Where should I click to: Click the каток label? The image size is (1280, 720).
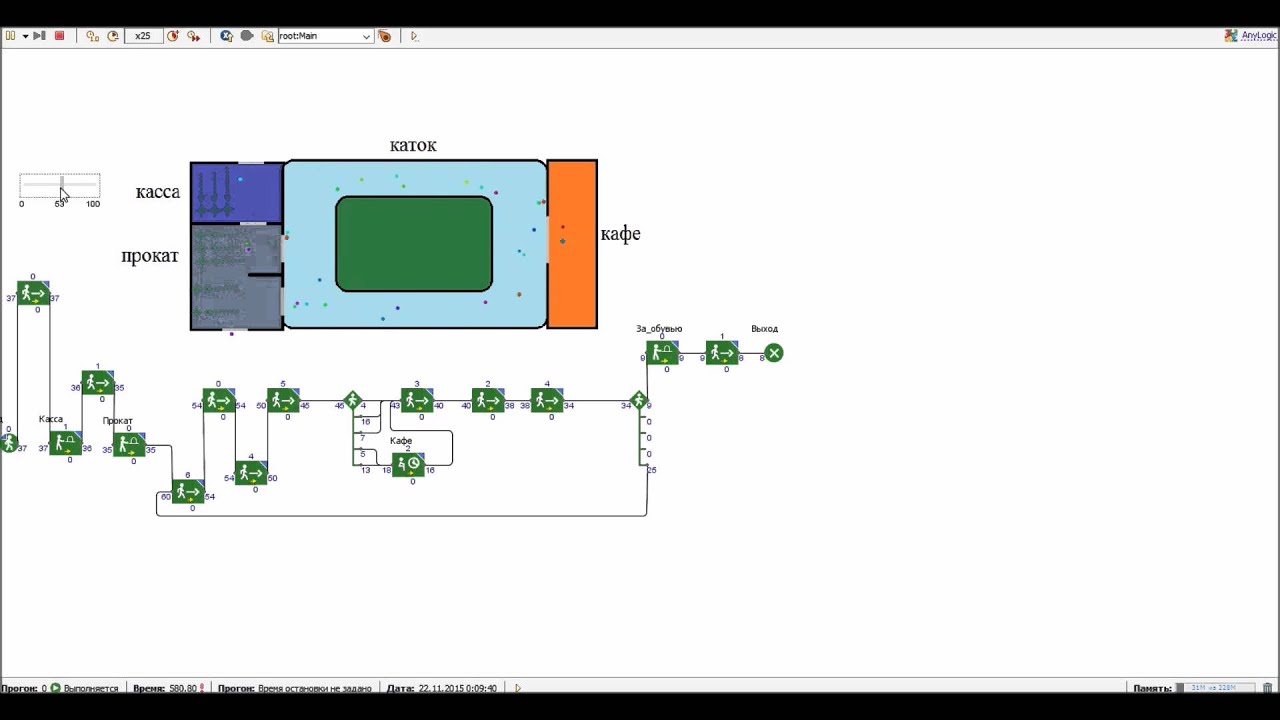pos(413,145)
